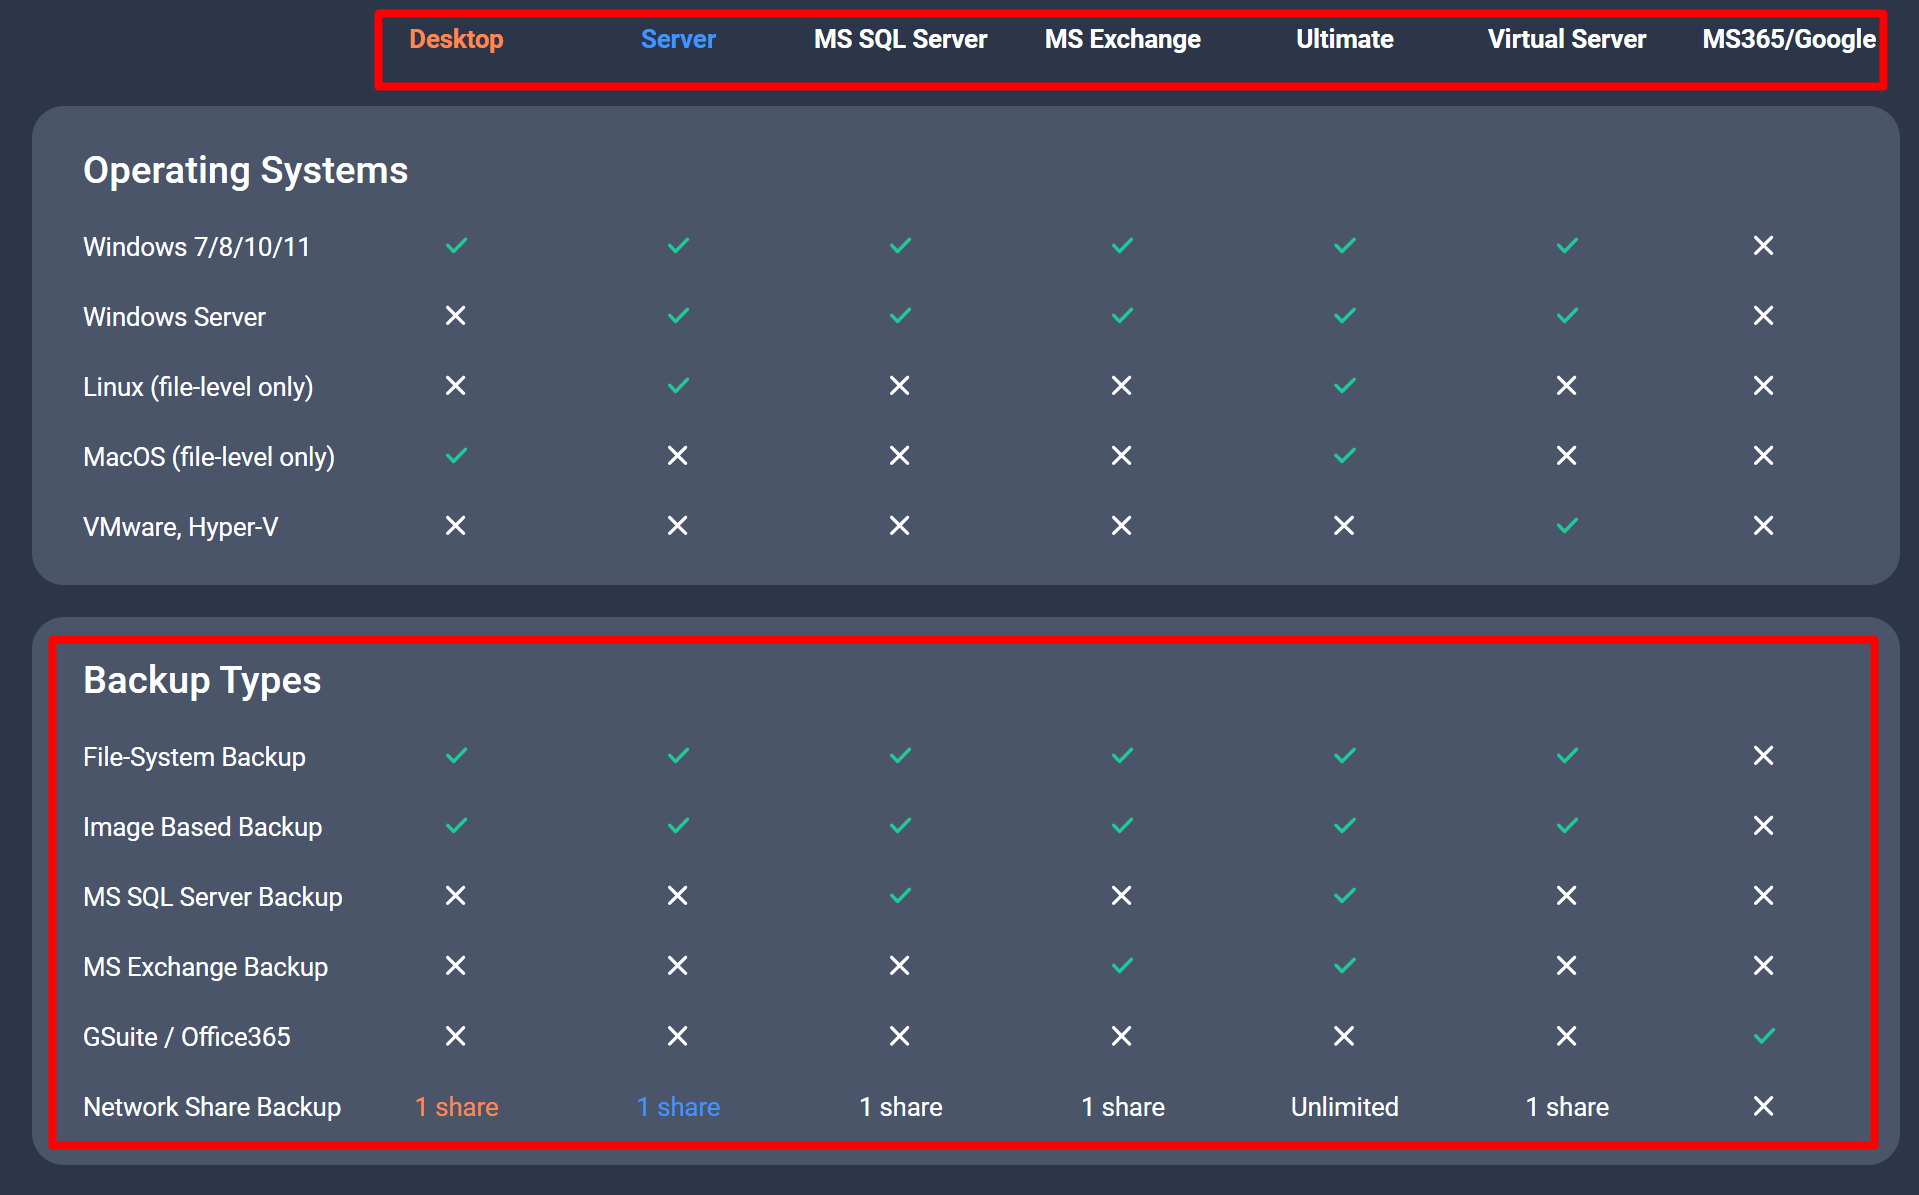
Task: Open the MS SQL Server column header
Action: pyautogui.click(x=900, y=39)
